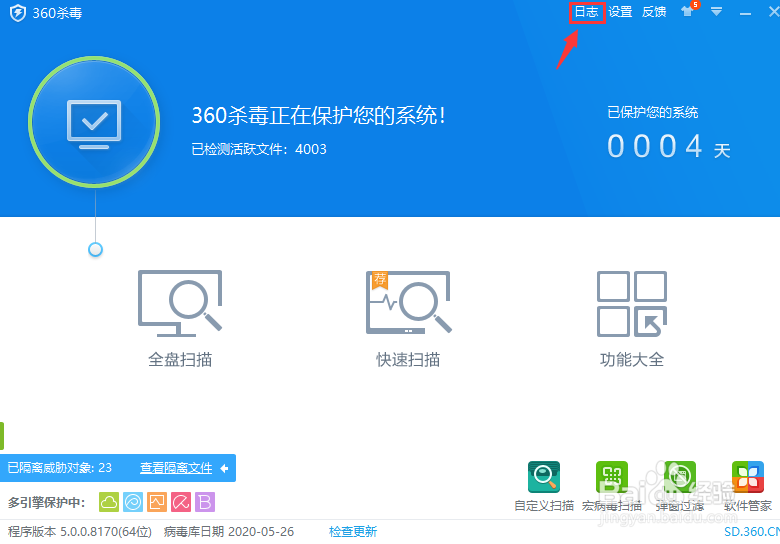
Task: Click the 0004 天 protected days counter
Action: pos(669,147)
